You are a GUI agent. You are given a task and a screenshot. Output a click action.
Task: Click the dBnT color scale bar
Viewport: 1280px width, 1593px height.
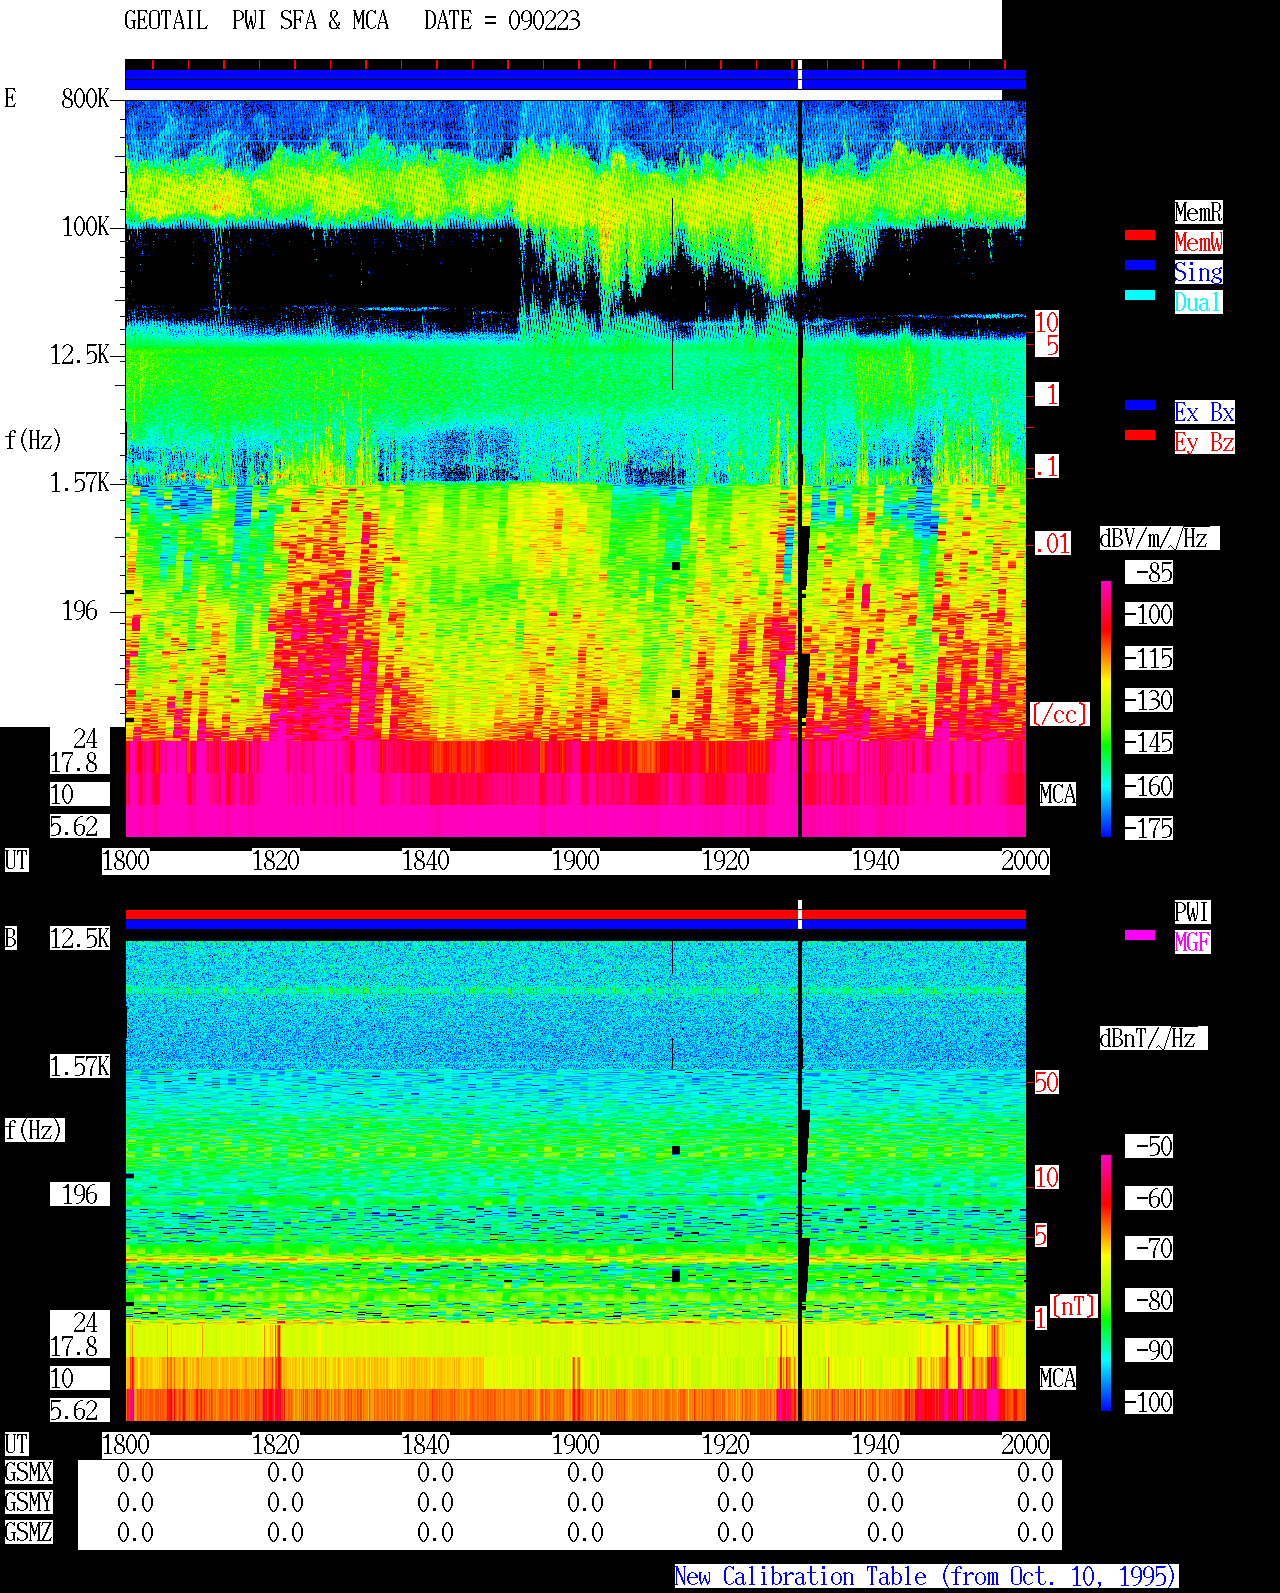pos(1106,1283)
